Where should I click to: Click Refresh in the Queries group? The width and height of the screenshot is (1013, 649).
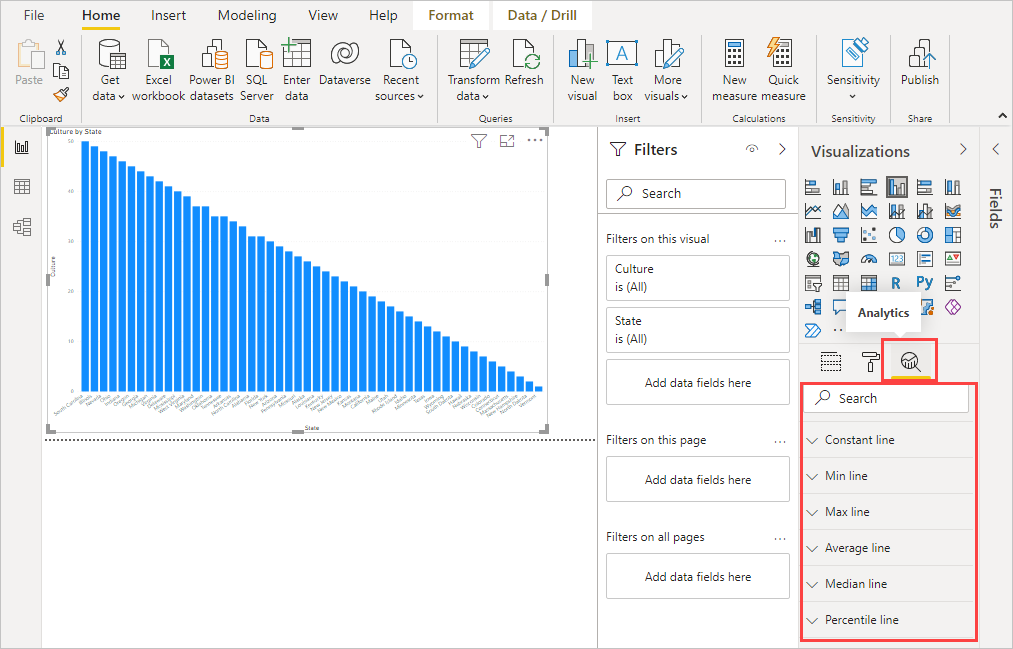coord(524,60)
